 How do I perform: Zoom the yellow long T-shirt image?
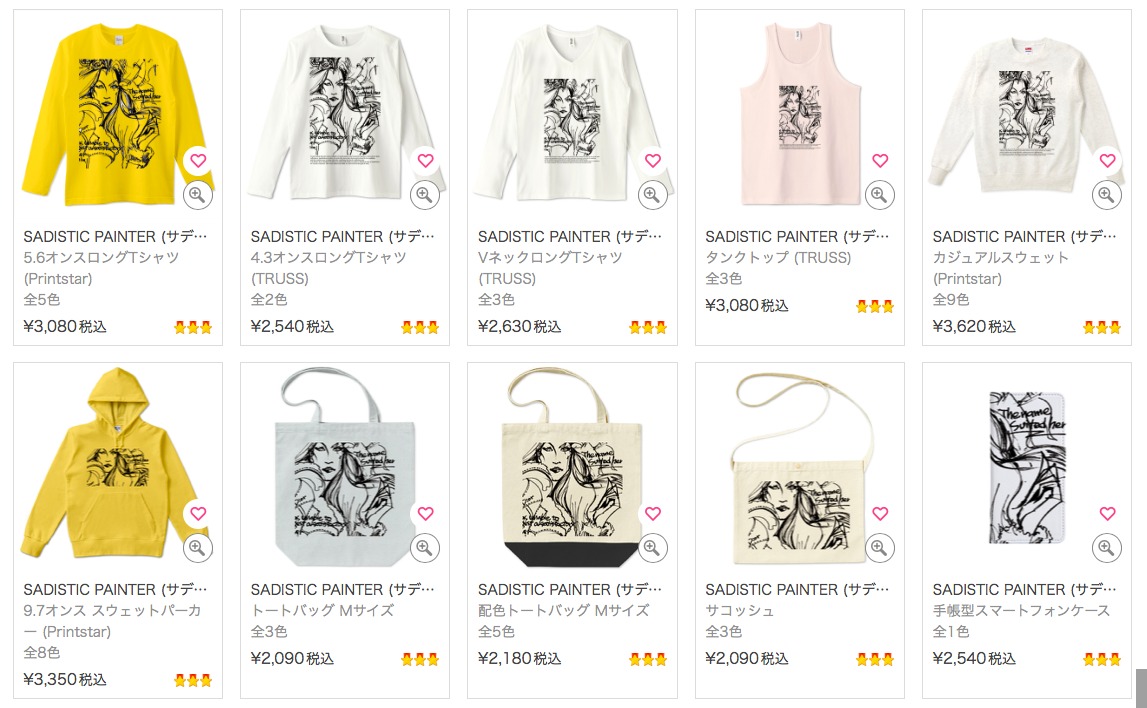198,195
